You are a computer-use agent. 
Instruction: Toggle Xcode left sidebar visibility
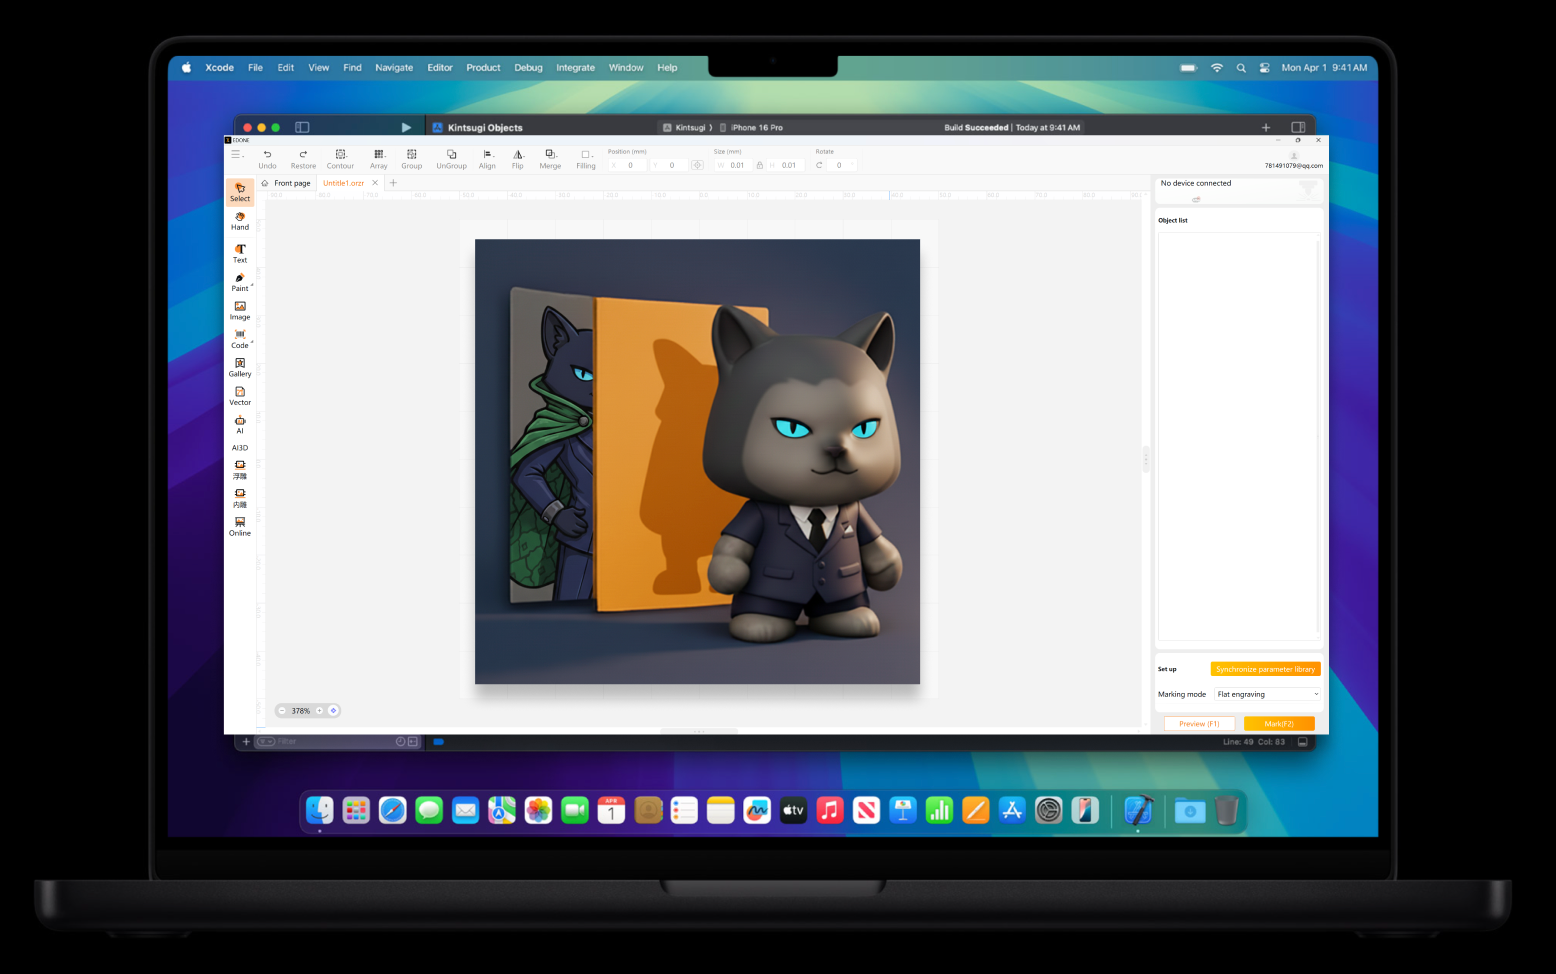tap(302, 127)
